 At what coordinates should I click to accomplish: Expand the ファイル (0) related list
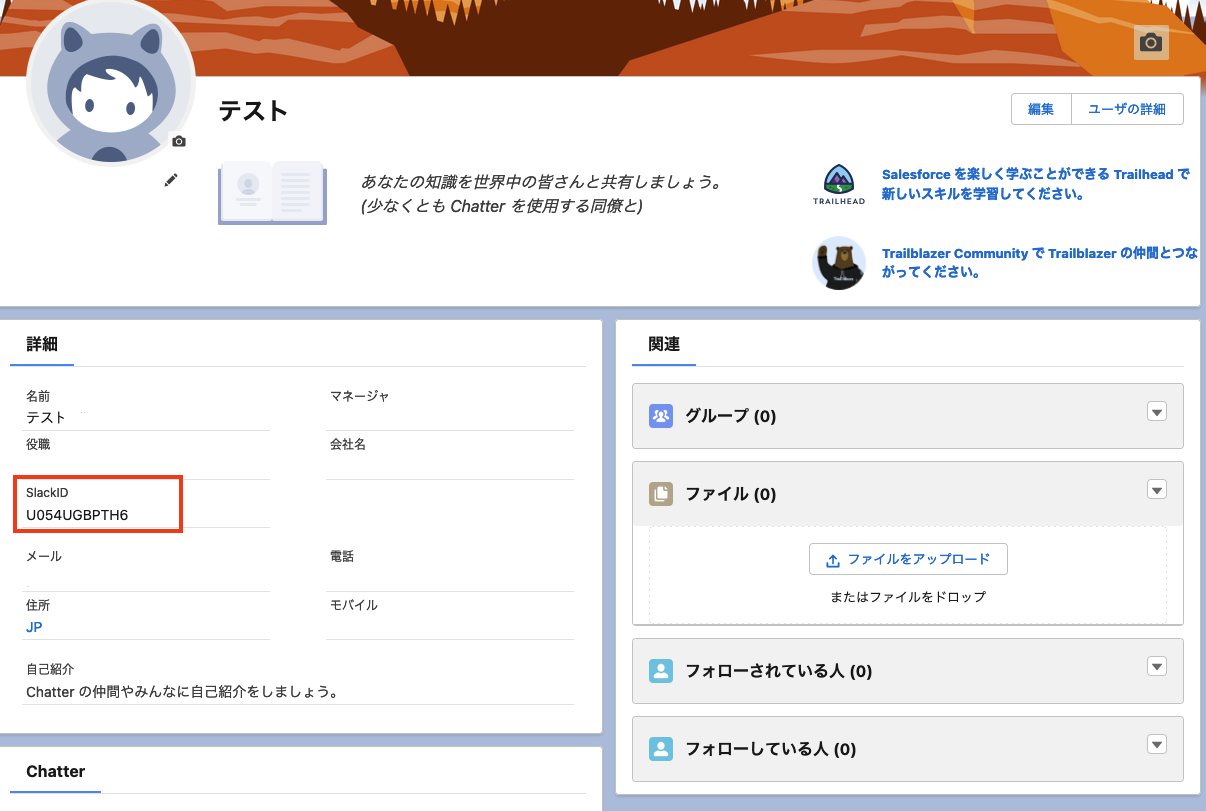[x=1156, y=489]
